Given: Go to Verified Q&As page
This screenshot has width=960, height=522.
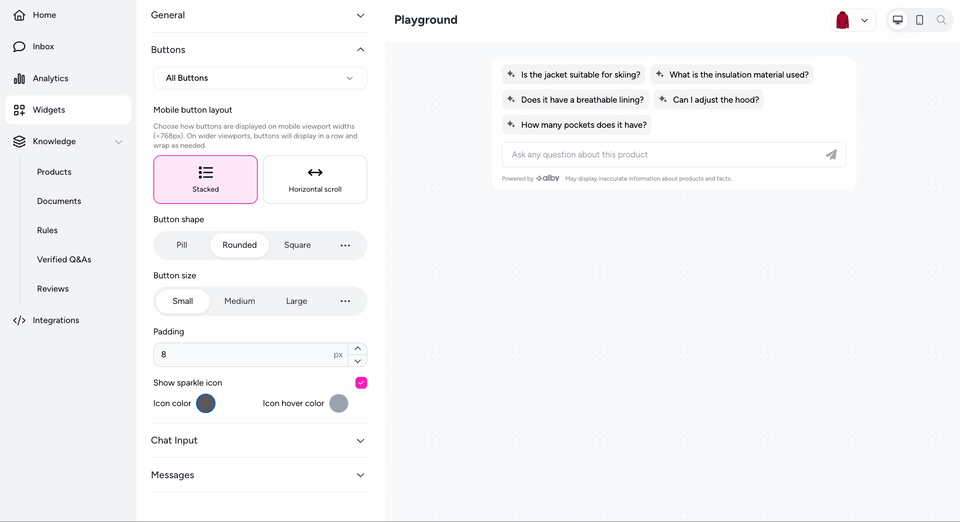Looking at the screenshot, I should pyautogui.click(x=64, y=259).
